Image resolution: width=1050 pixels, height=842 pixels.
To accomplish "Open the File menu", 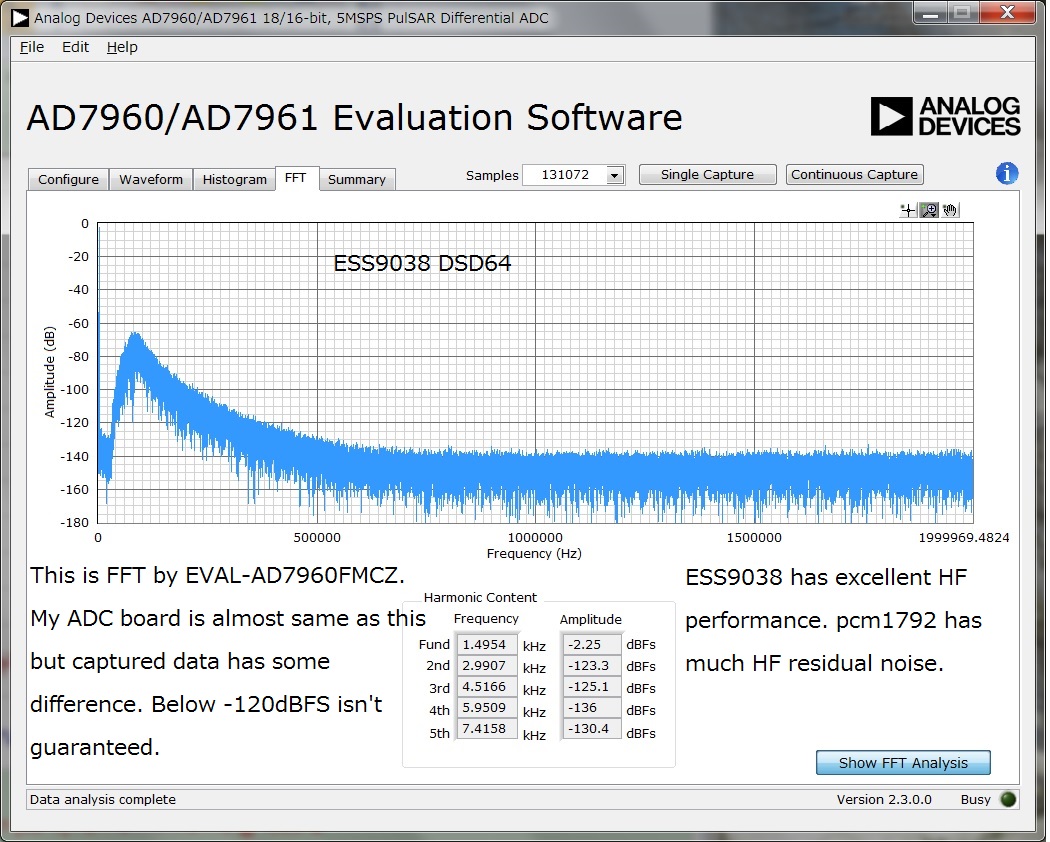I will click(31, 47).
